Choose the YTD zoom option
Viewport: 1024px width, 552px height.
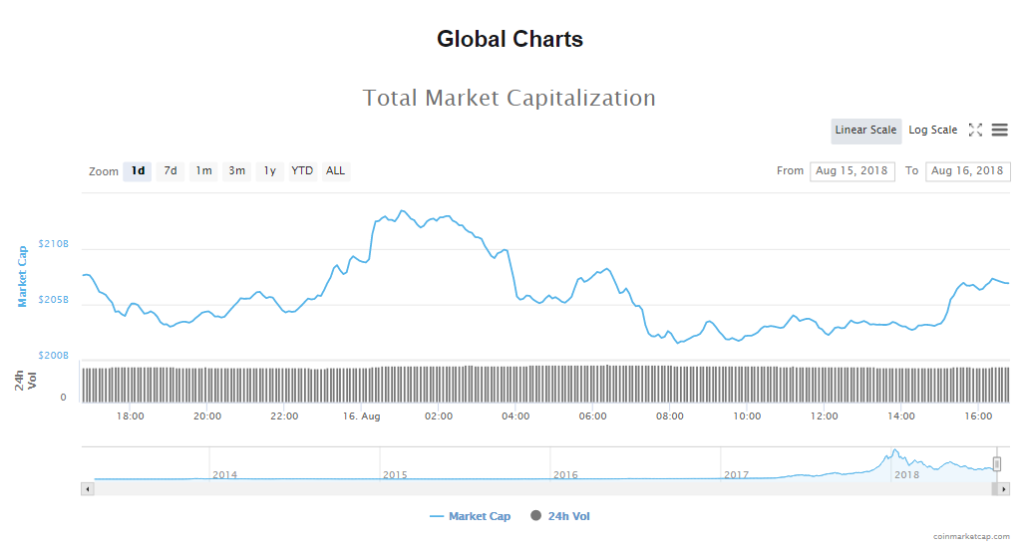click(302, 171)
